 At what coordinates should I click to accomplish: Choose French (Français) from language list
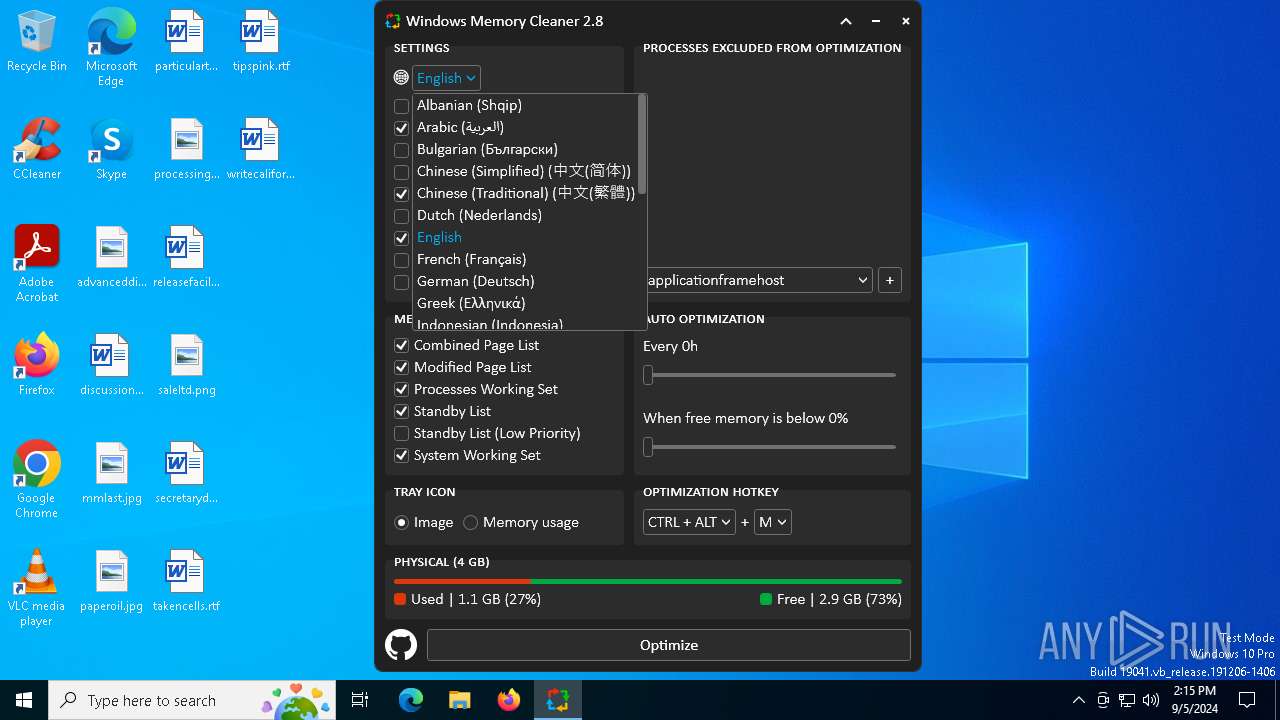click(471, 259)
